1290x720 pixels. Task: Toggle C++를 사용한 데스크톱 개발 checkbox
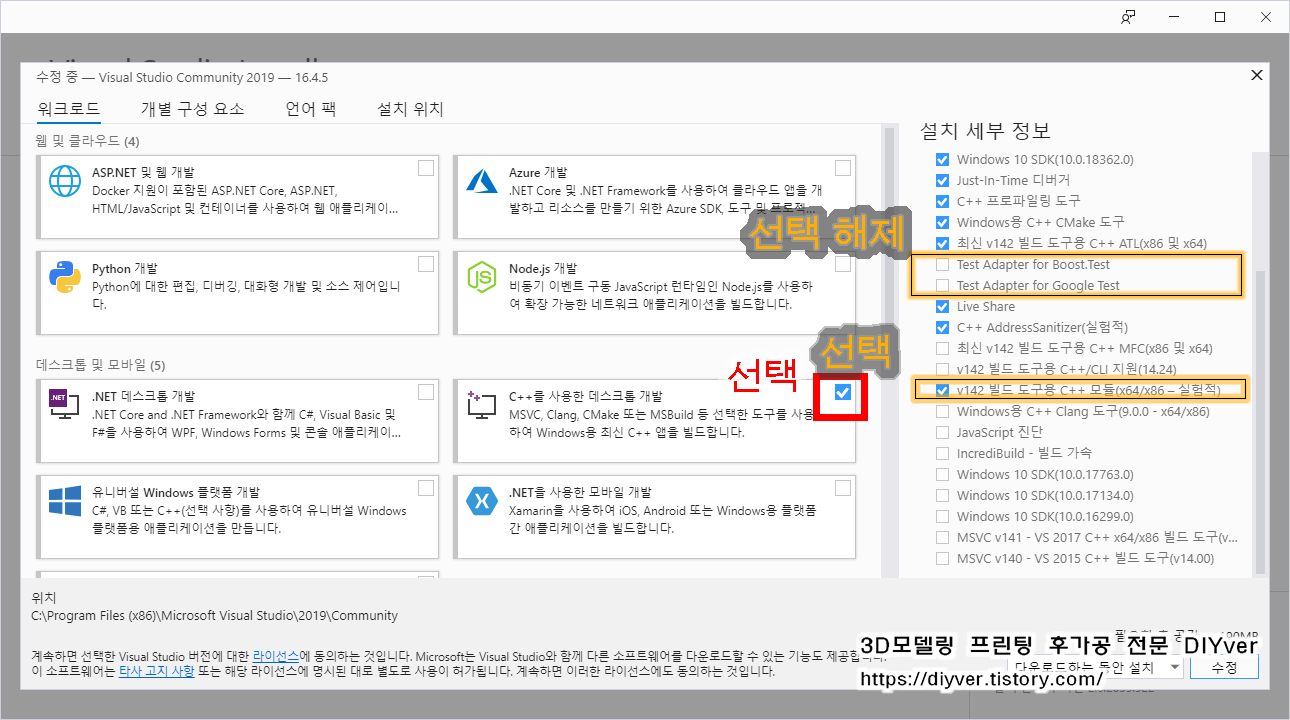pos(843,392)
